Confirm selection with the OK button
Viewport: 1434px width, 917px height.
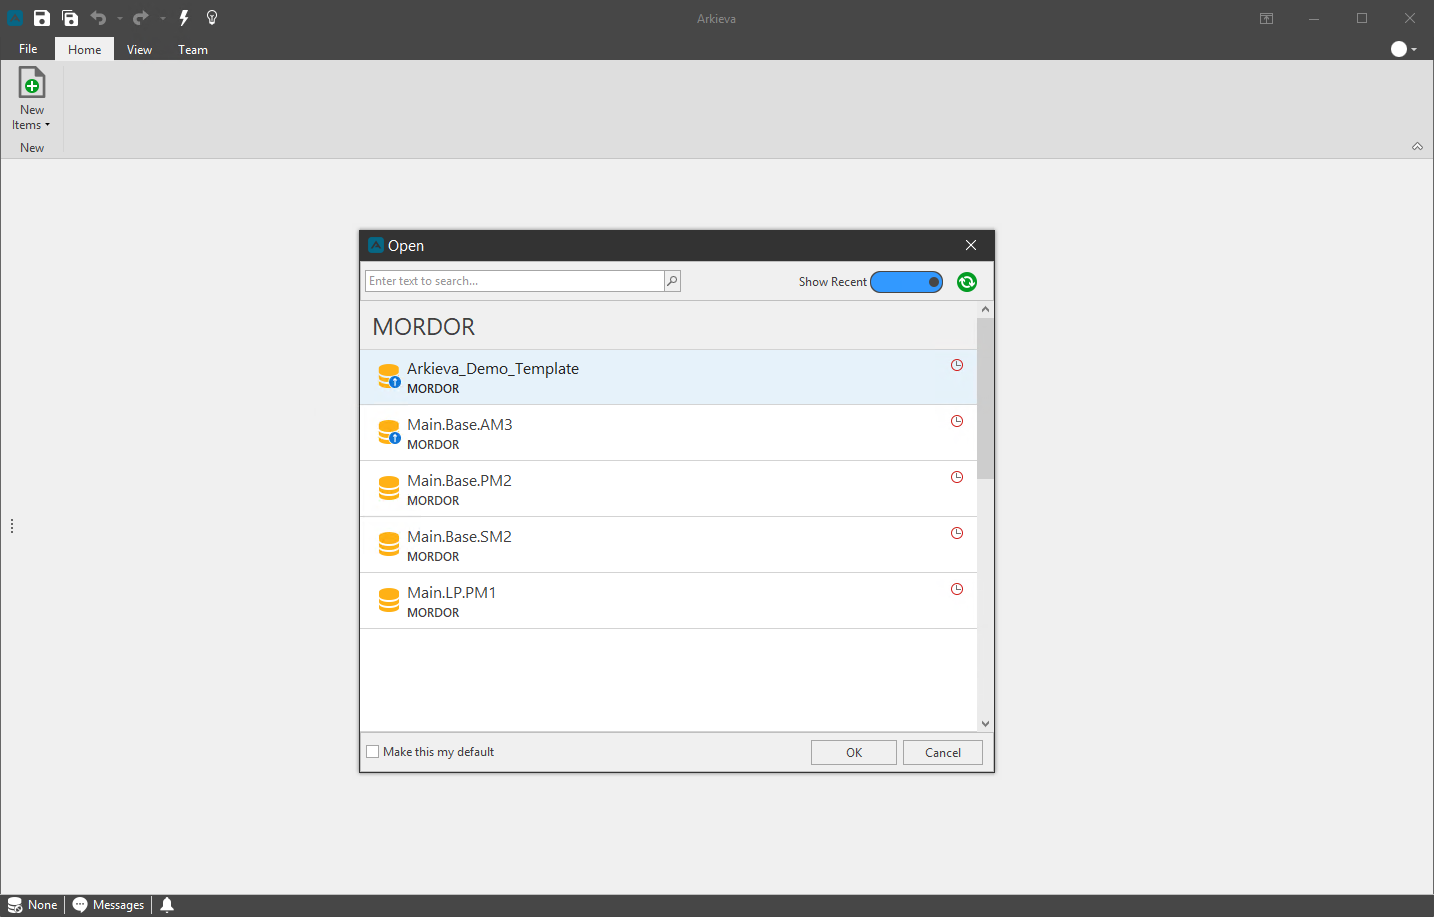click(x=854, y=752)
